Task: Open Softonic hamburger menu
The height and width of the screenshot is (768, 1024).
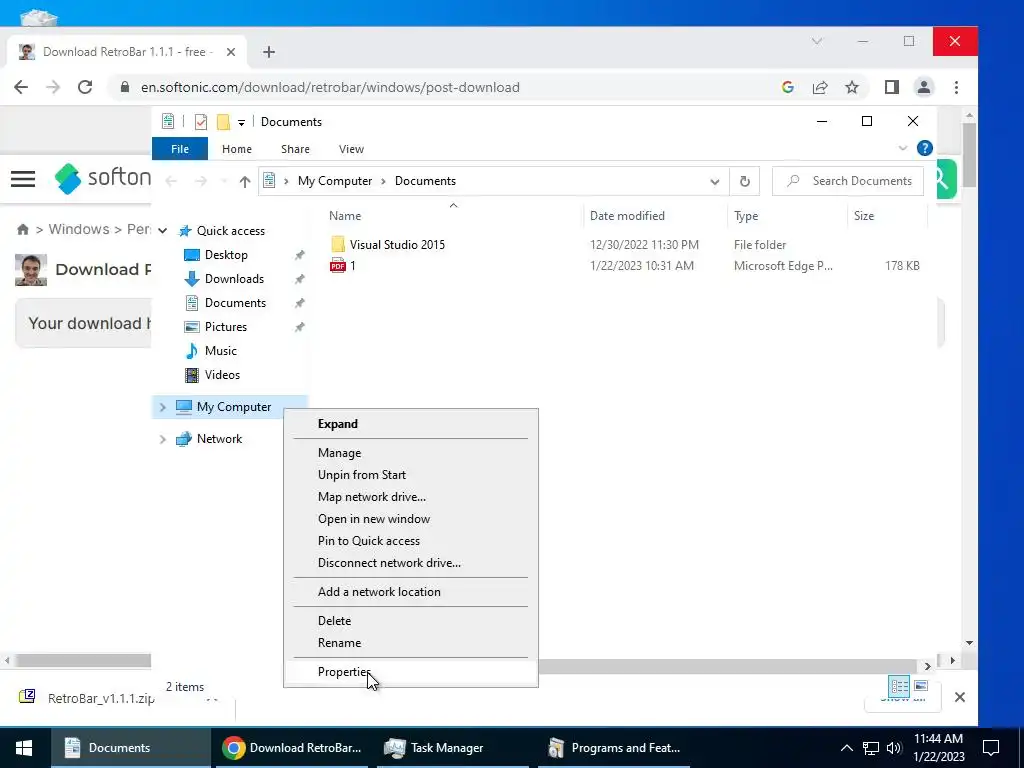Action: tap(23, 178)
